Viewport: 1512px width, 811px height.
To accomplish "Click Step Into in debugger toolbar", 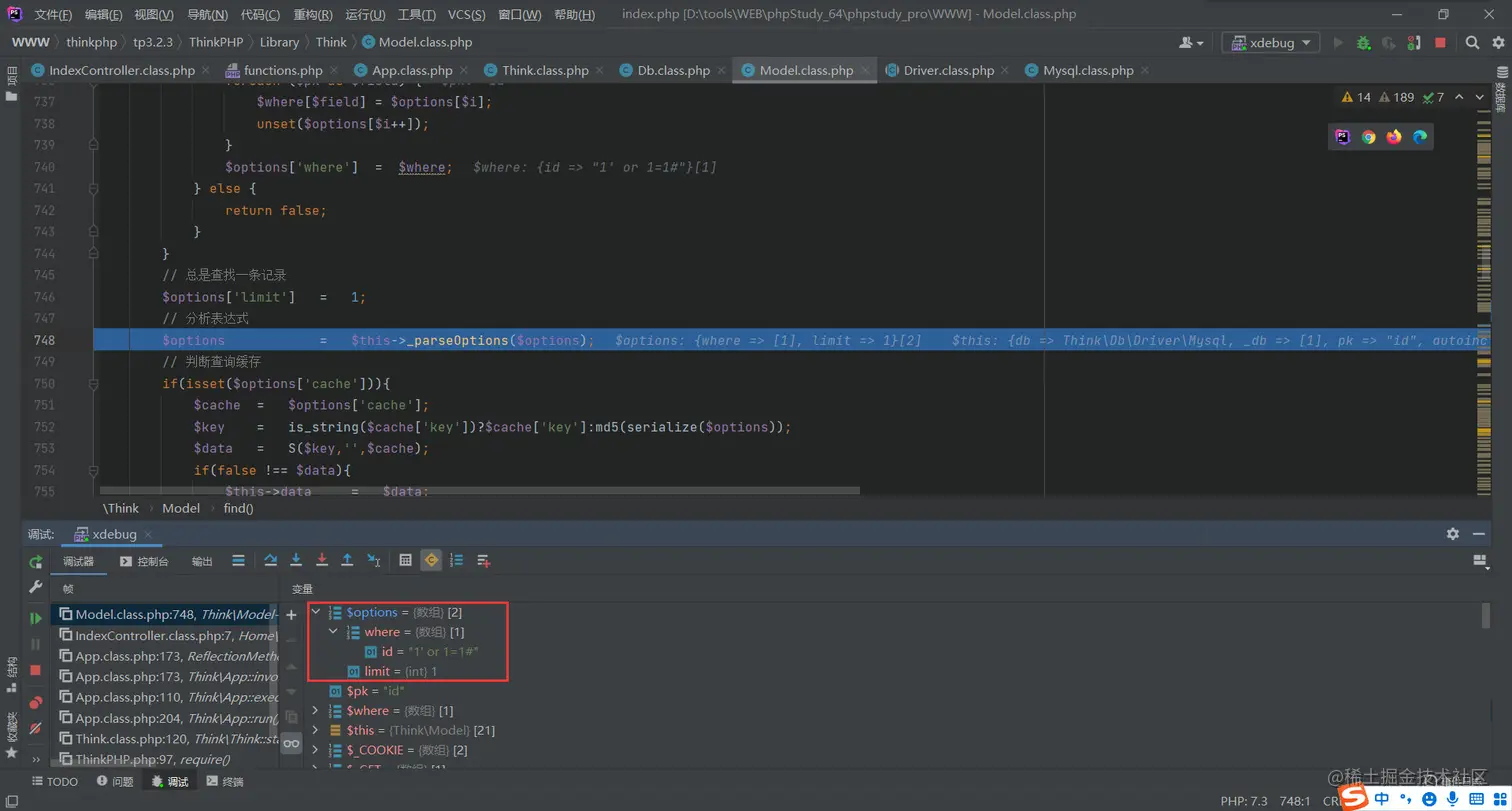I will [296, 561].
